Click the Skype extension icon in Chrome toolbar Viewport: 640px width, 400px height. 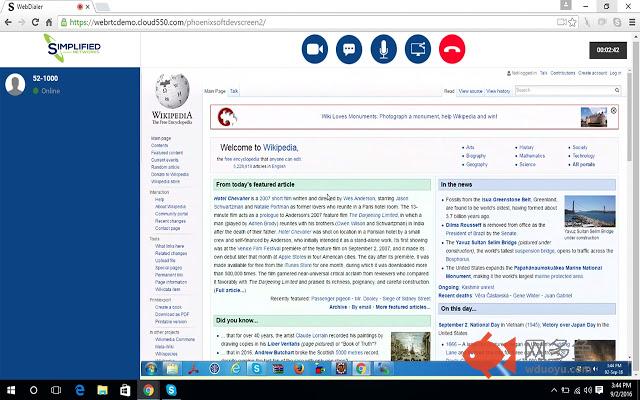pos(617,22)
